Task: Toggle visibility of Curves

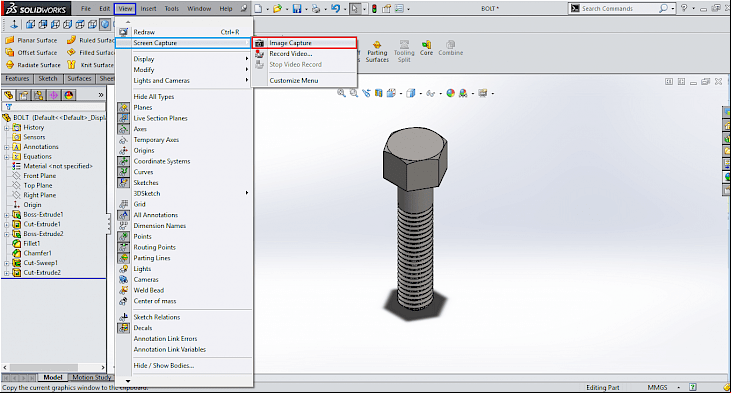Action: tap(123, 172)
